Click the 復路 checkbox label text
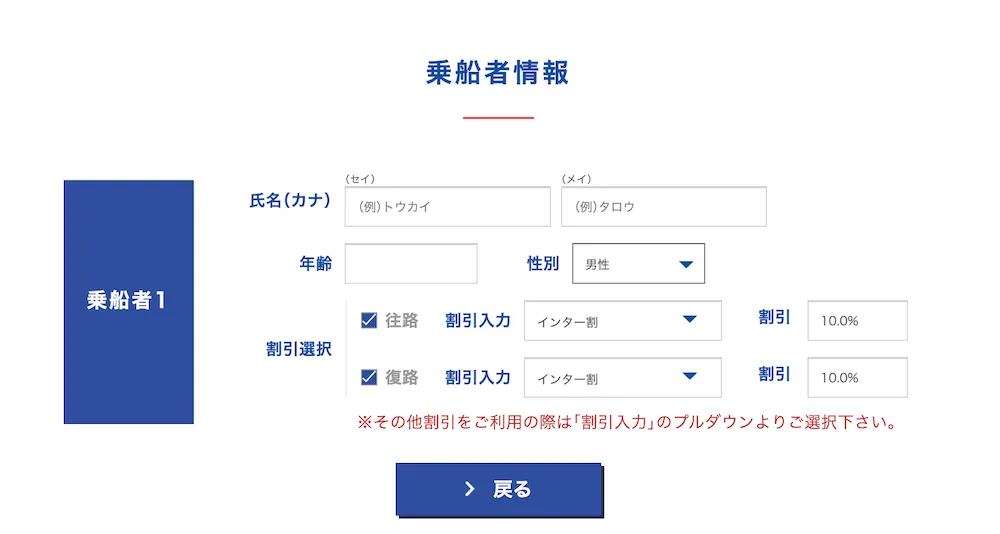 [402, 378]
